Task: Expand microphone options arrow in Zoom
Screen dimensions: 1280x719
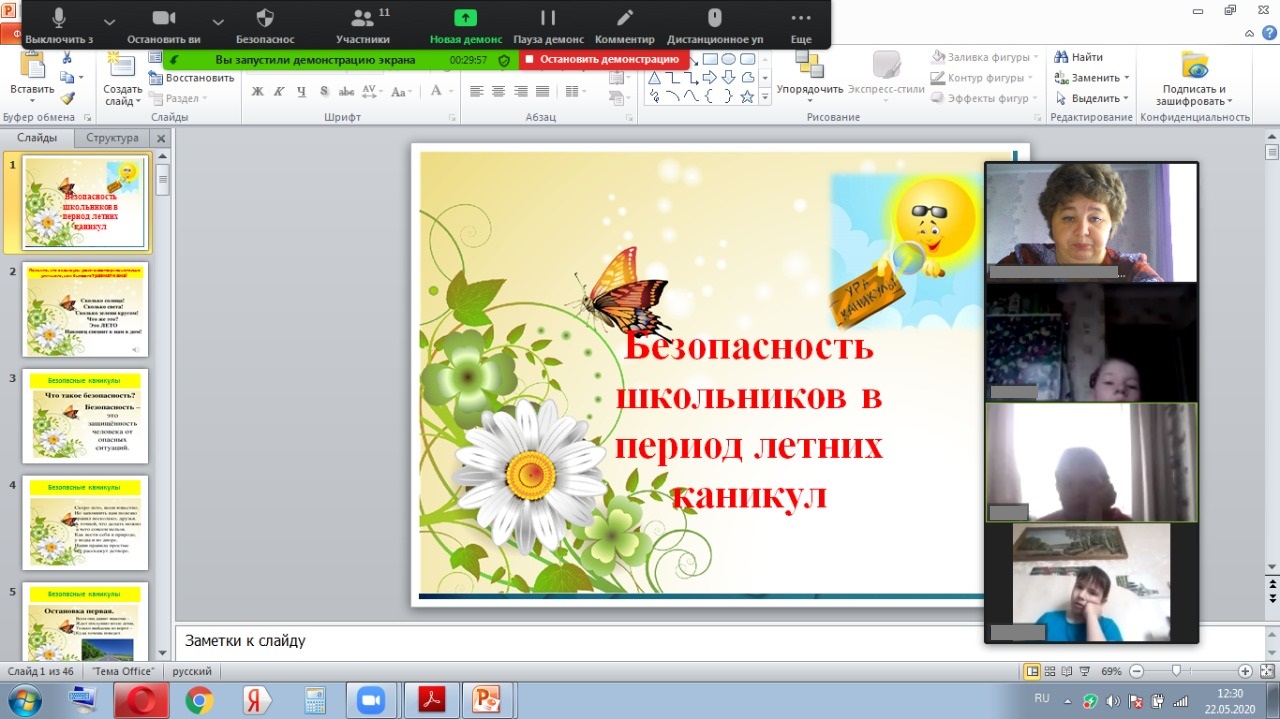Action: [109, 22]
